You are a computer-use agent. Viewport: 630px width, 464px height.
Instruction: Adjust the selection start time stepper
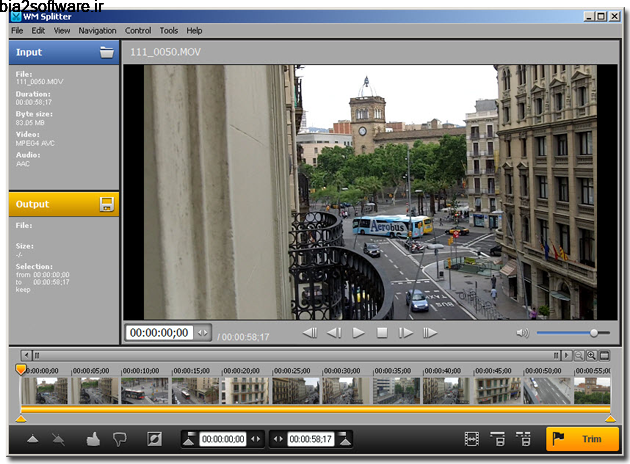click(x=255, y=439)
